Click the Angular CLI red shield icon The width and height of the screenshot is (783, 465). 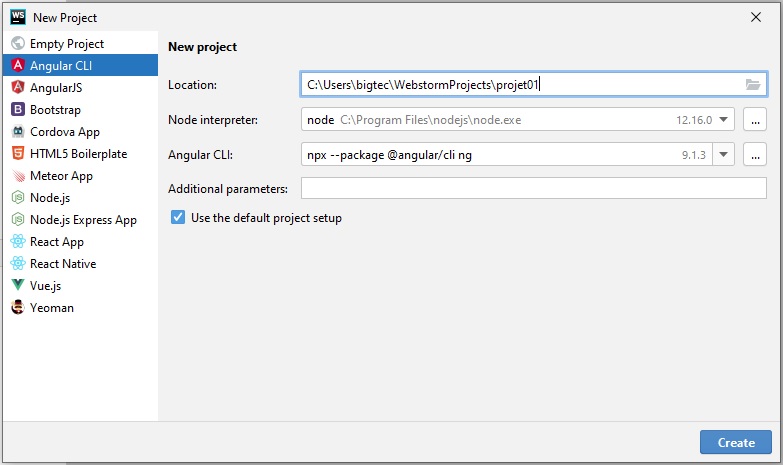[x=18, y=65]
